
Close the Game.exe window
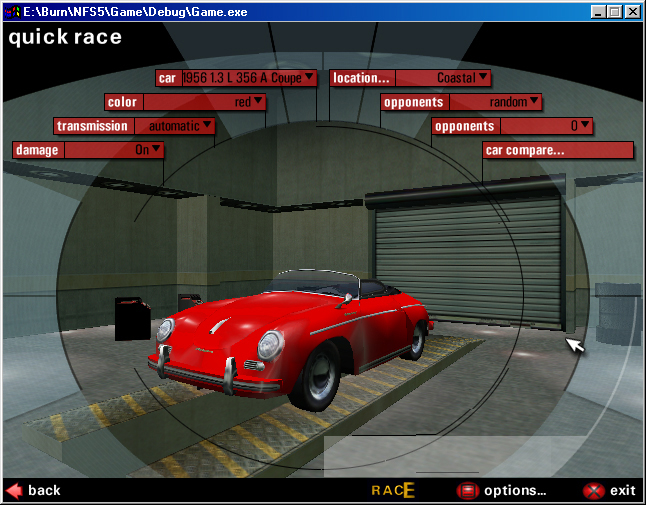click(632, 12)
